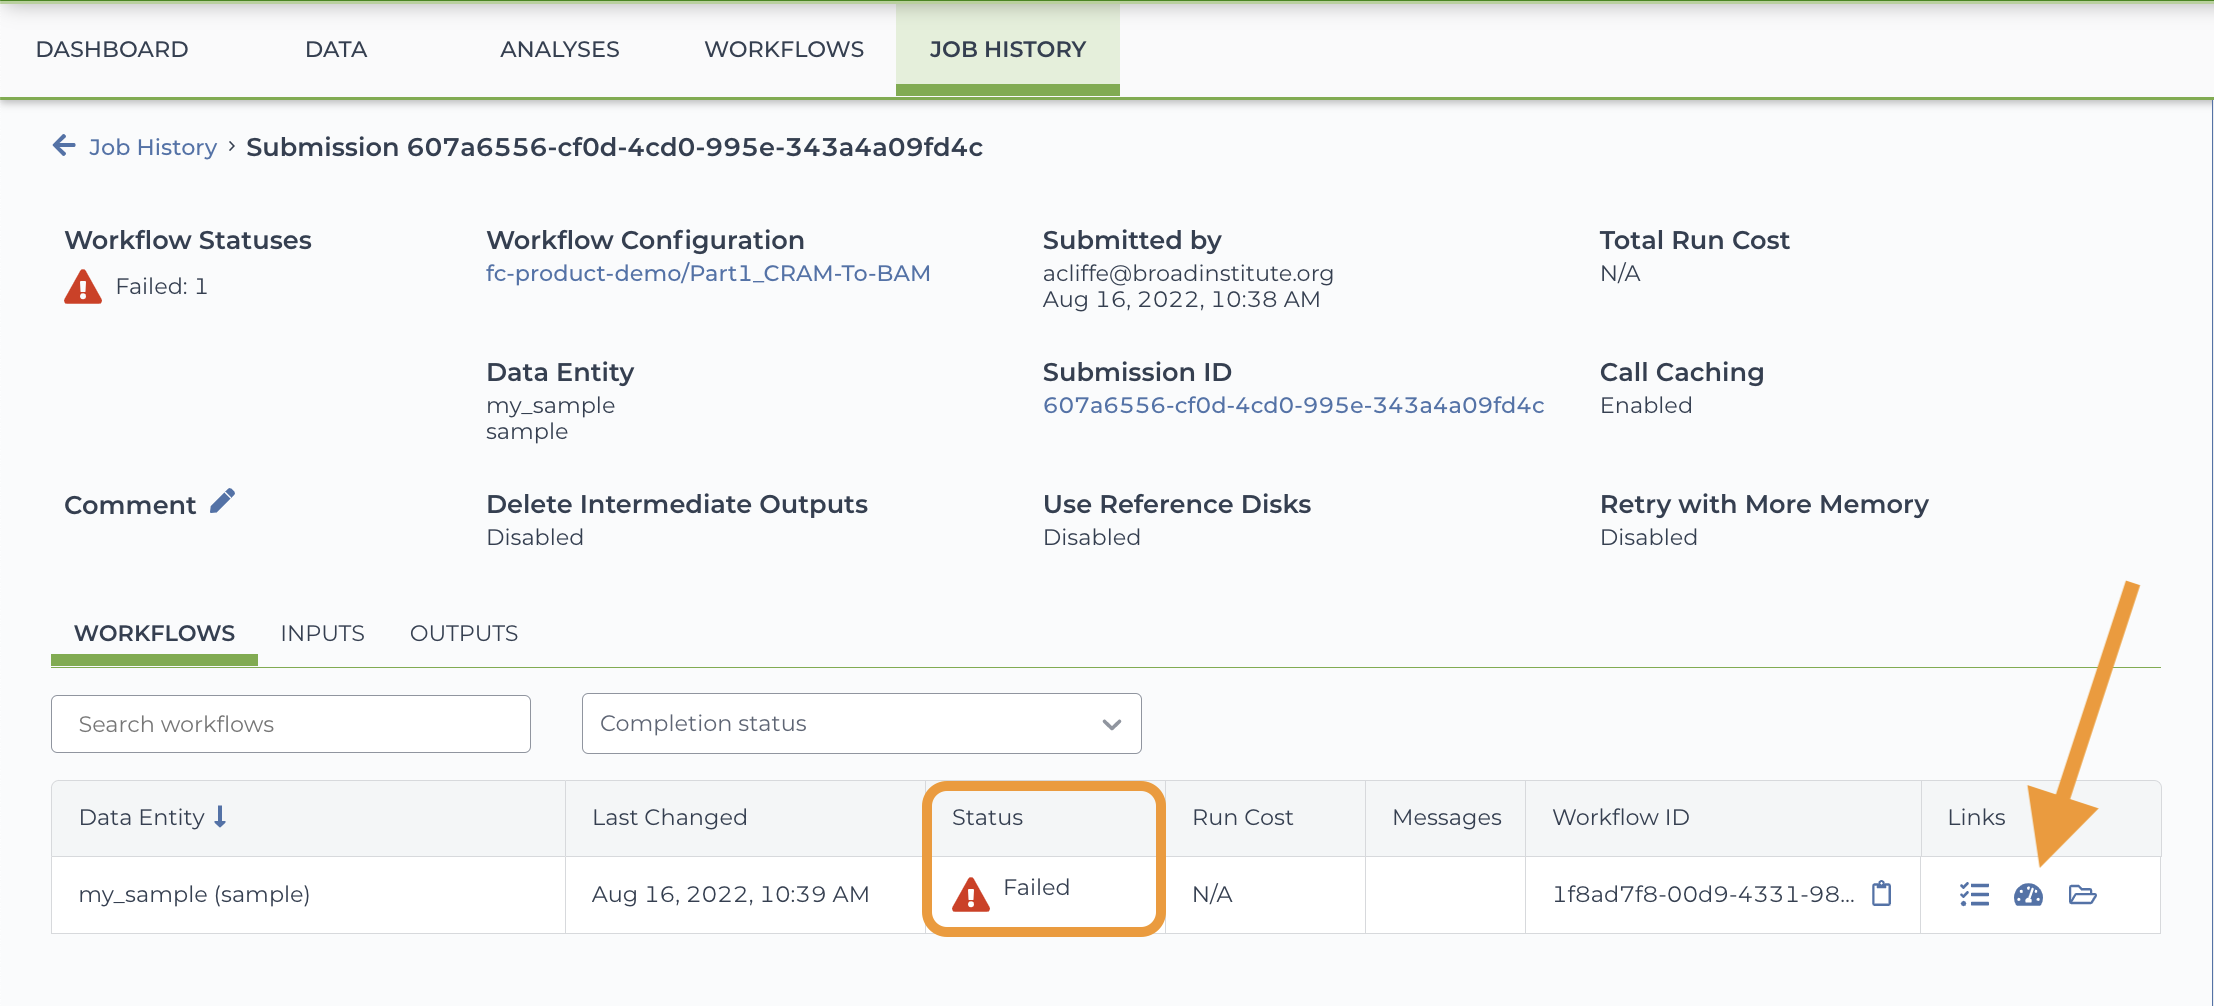The width and height of the screenshot is (2214, 1006).
Task: Open the INPUTS sub-tab
Action: coord(322,633)
